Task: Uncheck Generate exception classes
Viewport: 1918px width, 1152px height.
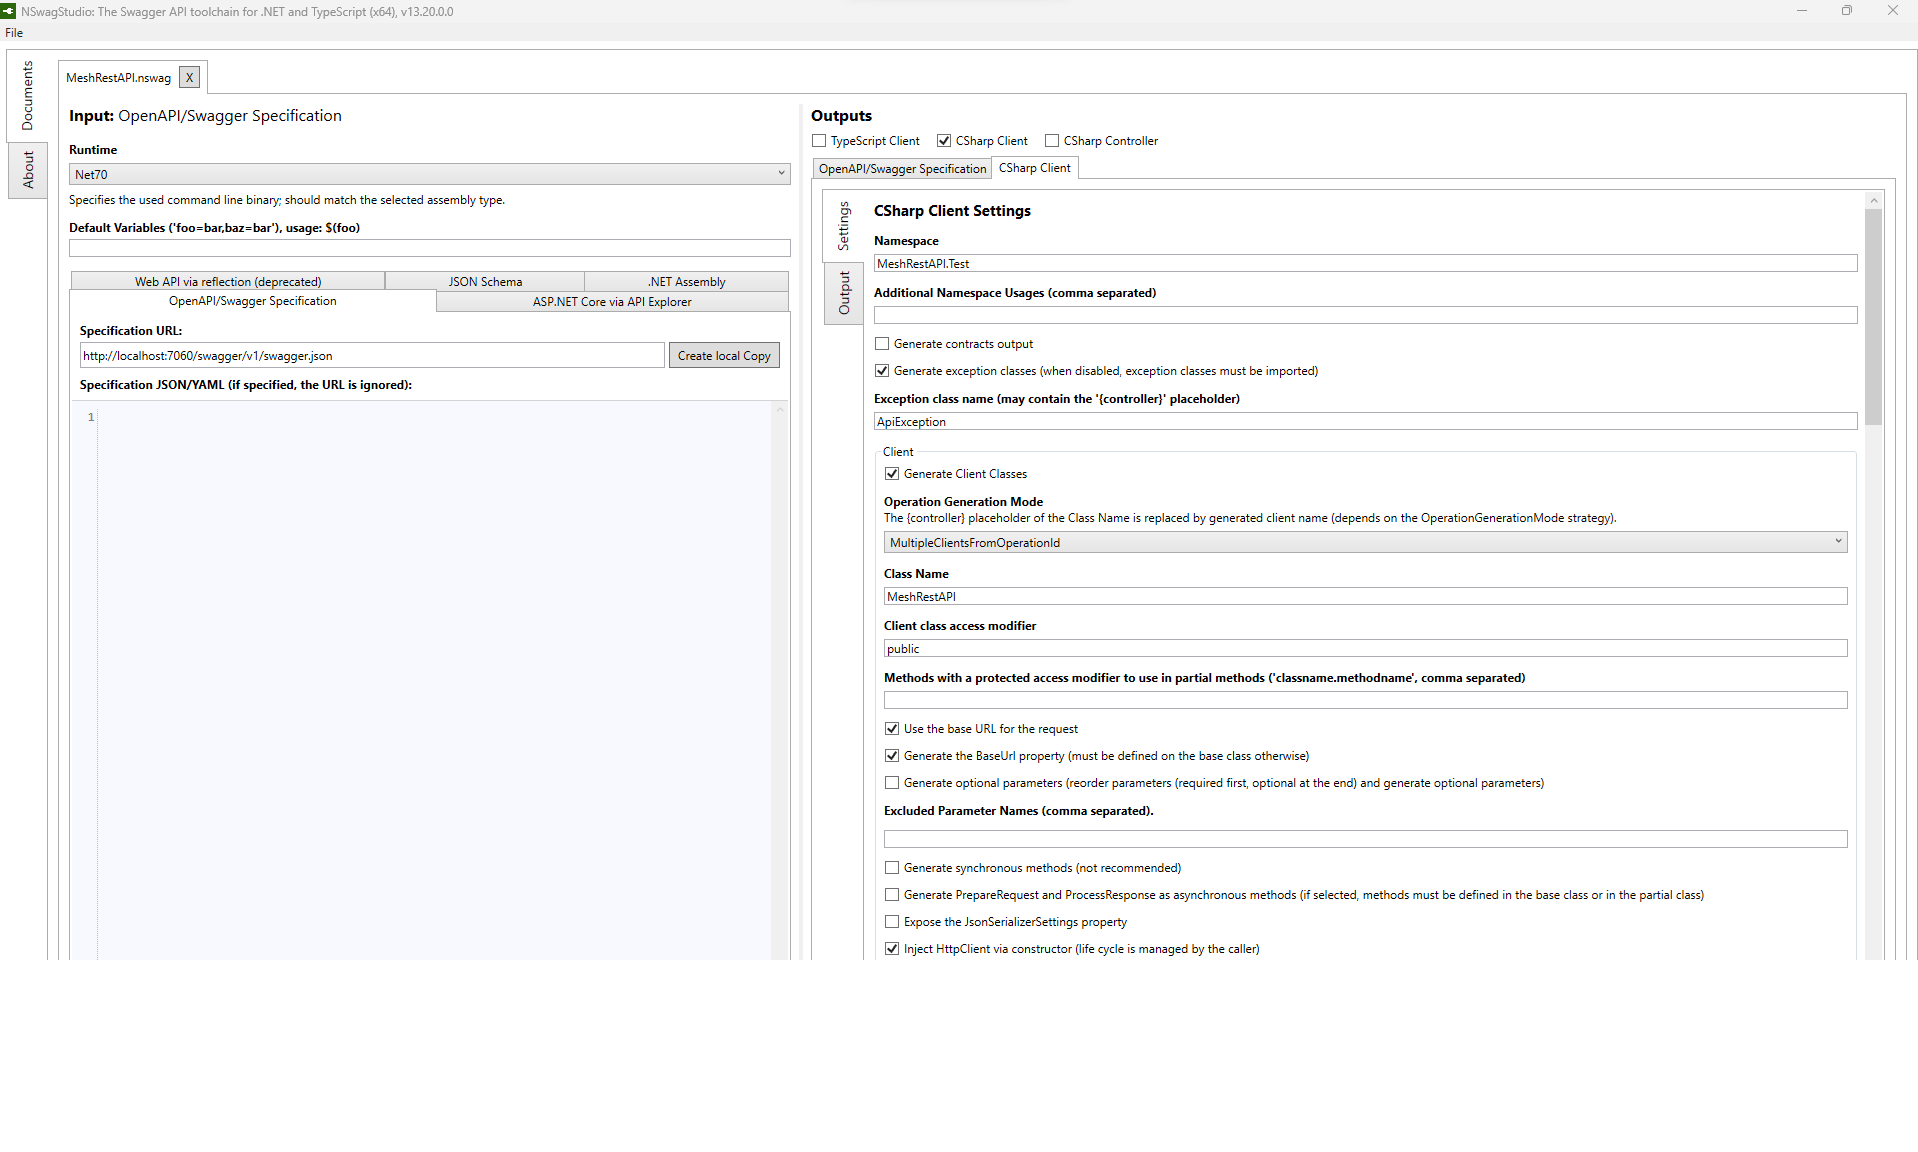Action: coord(882,370)
